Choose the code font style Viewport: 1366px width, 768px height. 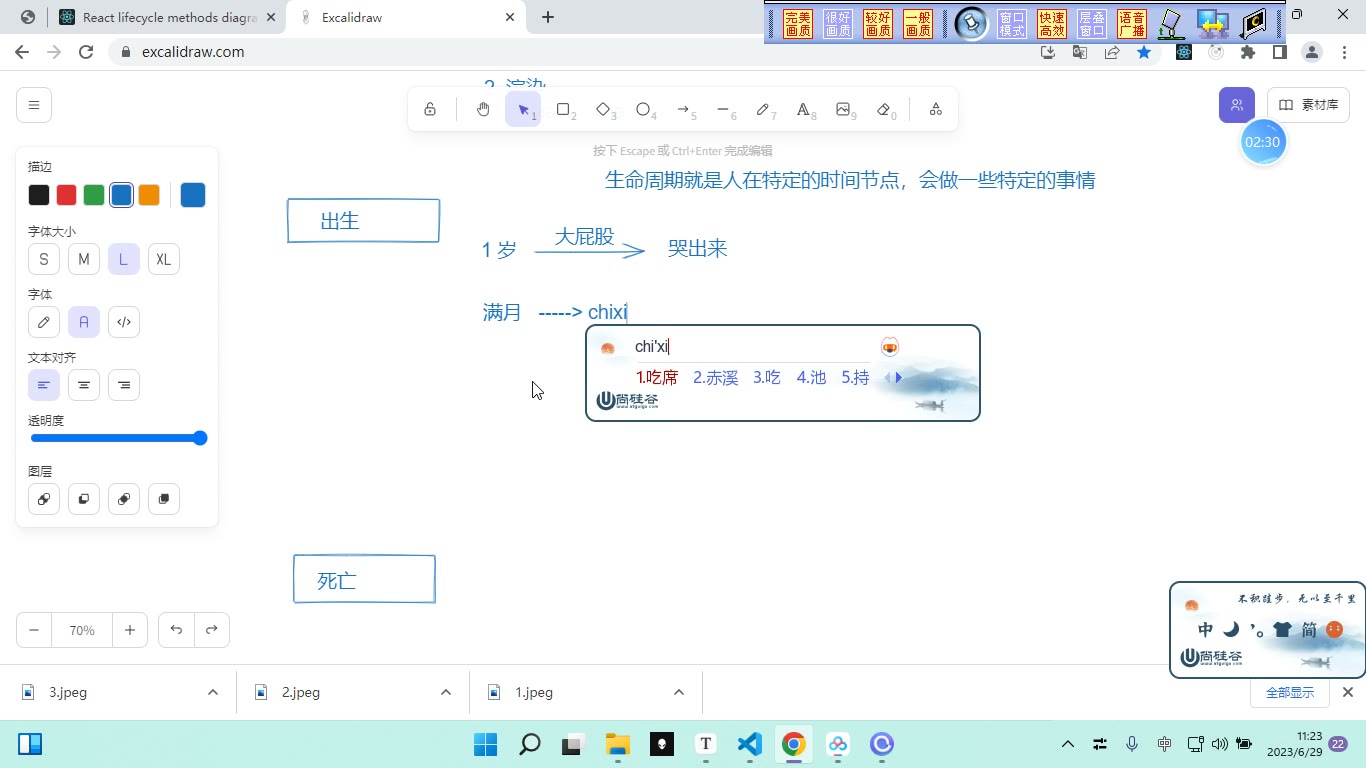click(x=124, y=322)
